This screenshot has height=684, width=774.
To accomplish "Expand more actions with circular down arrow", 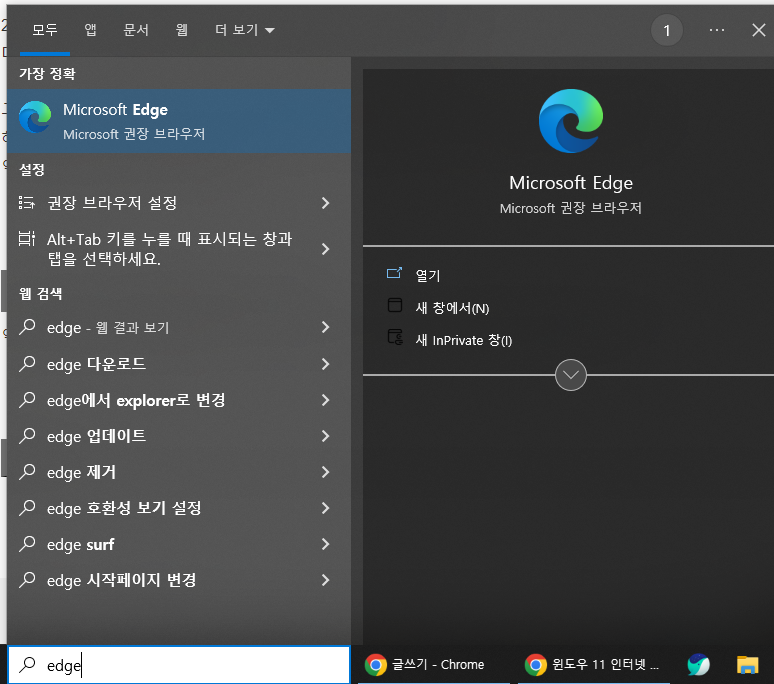I will coord(571,375).
